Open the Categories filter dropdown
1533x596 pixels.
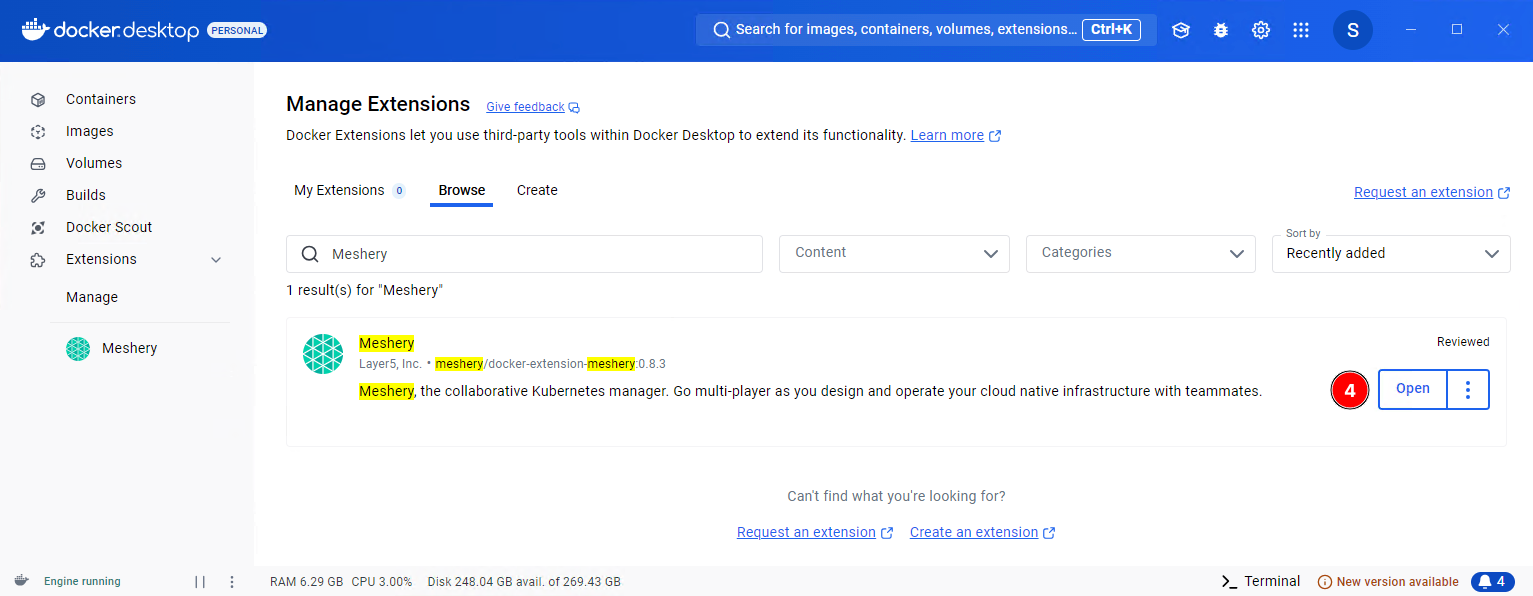pyautogui.click(x=1140, y=253)
